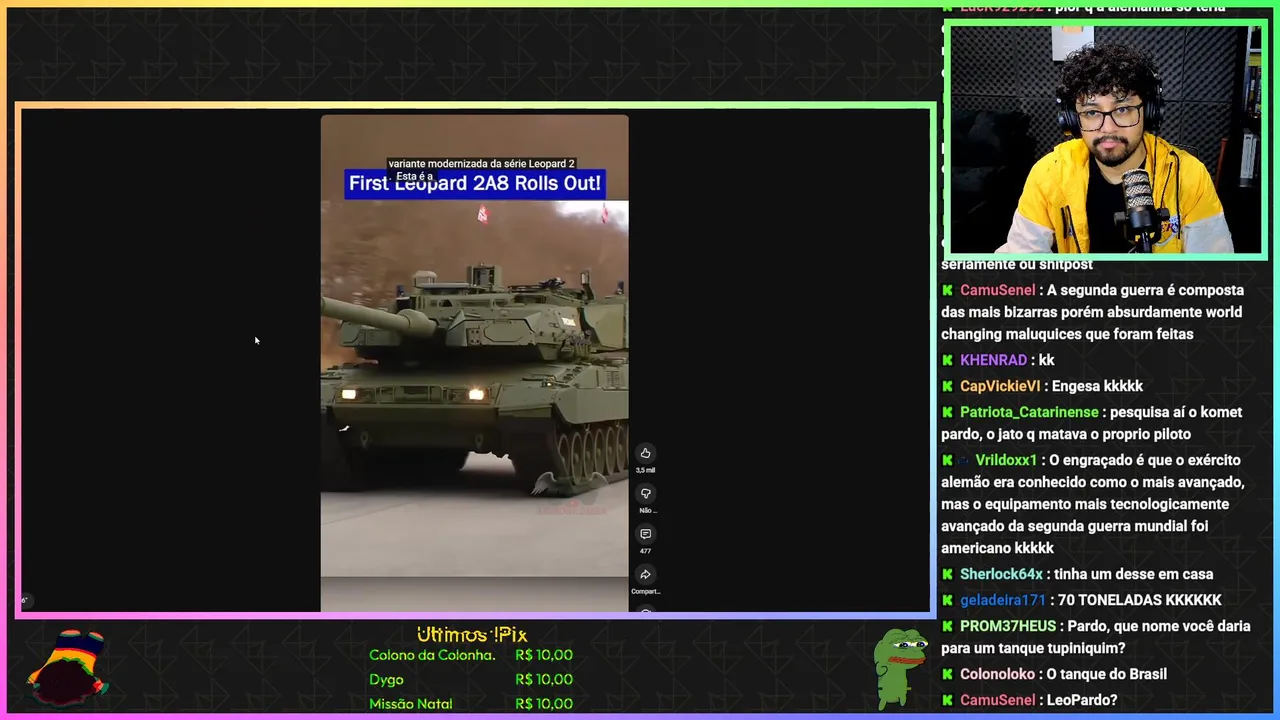The image size is (1280, 720).
Task: Click the R$ 10,00 amount beside Missão Natal
Action: (x=544, y=703)
